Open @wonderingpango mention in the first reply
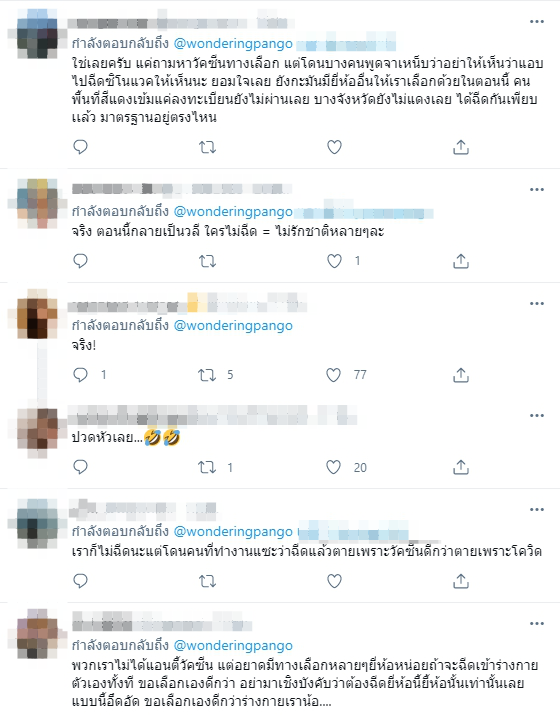 tap(233, 43)
